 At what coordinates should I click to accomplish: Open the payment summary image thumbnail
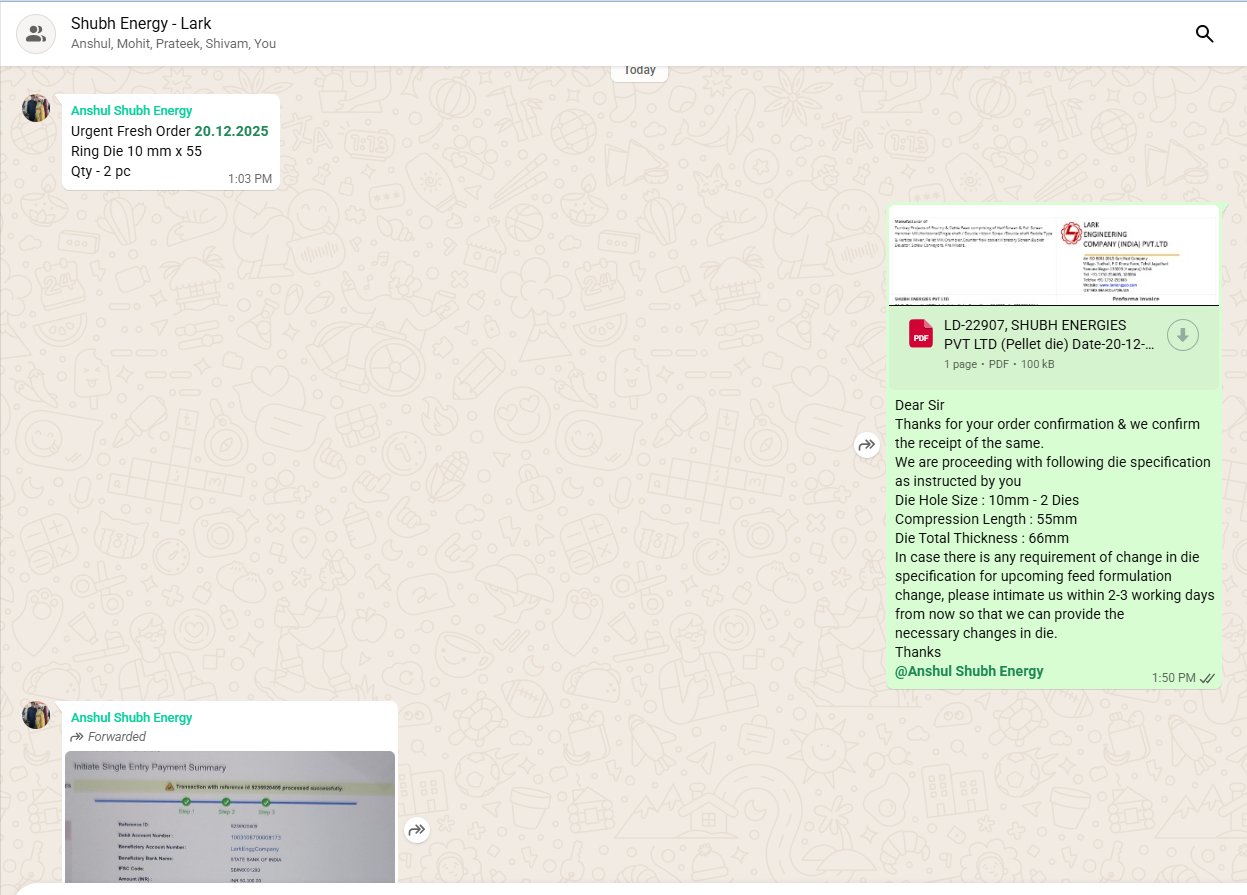[230, 816]
